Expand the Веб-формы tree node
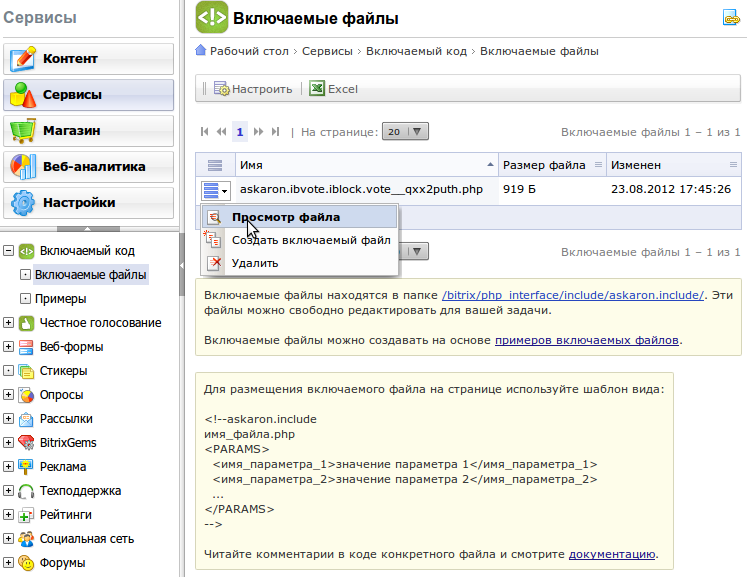The width and height of the screenshot is (748, 577). click(x=9, y=347)
